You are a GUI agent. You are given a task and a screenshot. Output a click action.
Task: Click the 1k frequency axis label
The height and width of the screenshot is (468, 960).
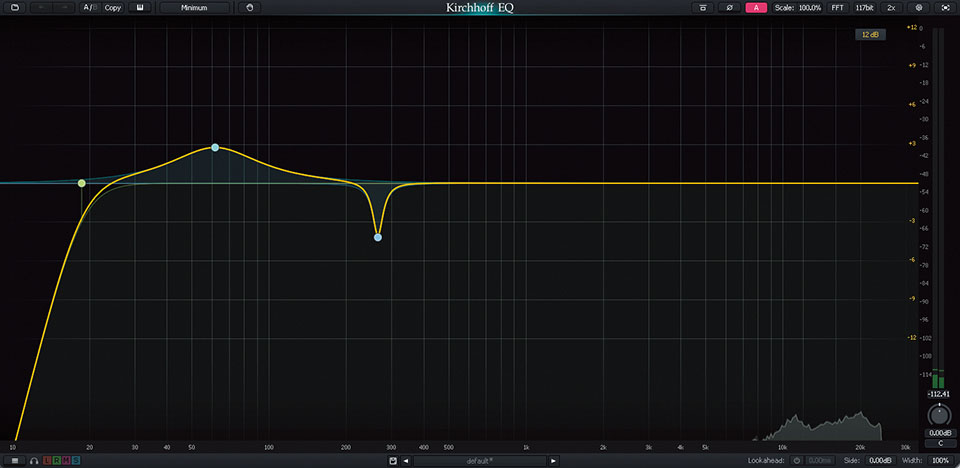(x=526, y=447)
